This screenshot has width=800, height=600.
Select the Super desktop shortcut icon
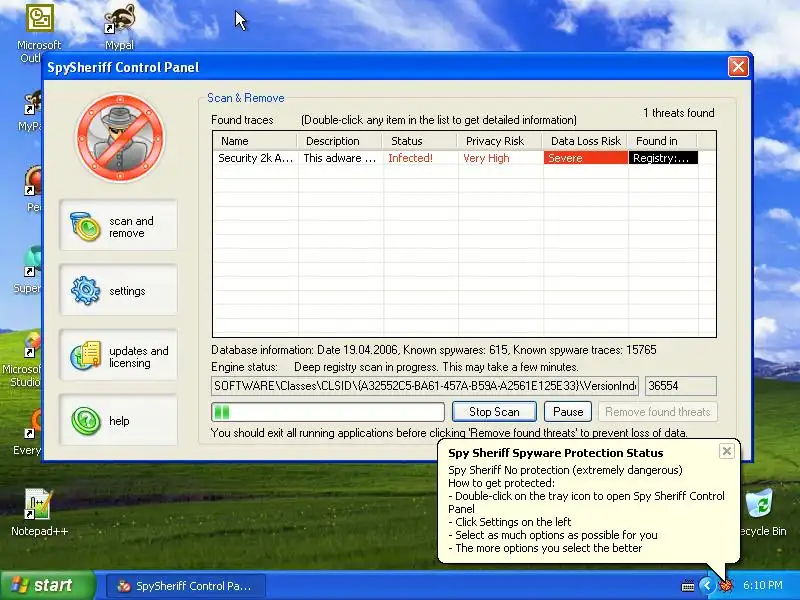(x=29, y=269)
